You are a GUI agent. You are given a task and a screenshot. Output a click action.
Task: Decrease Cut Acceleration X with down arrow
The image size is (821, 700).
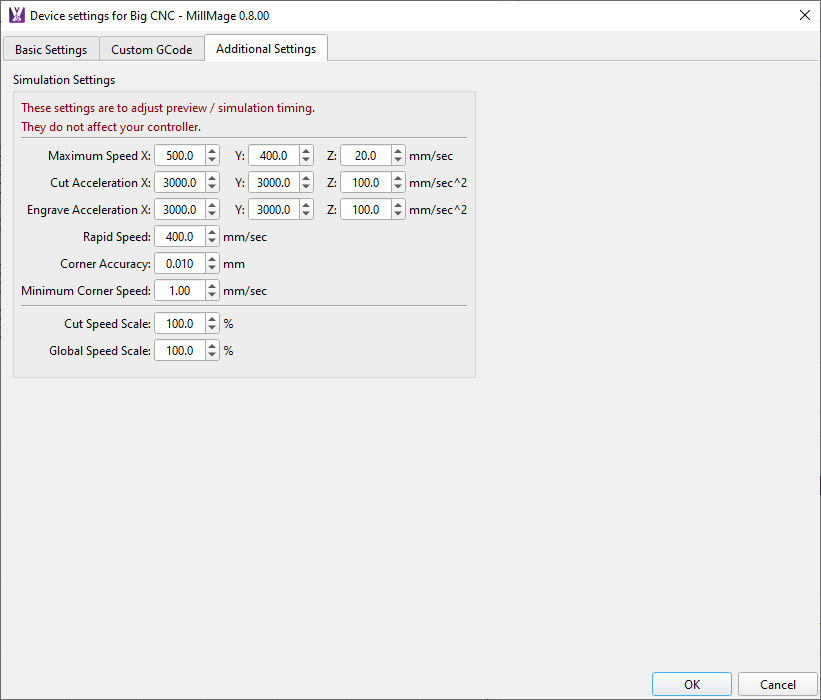pos(212,188)
